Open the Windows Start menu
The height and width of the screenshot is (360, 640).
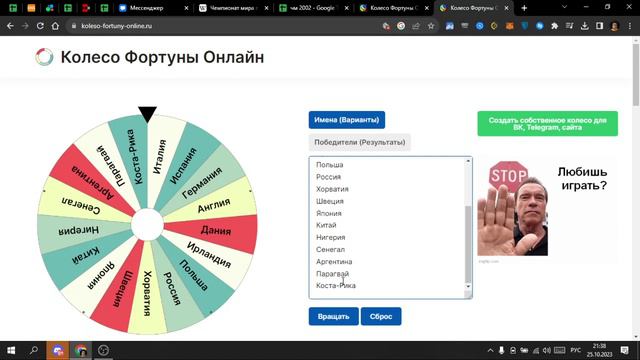11,350
